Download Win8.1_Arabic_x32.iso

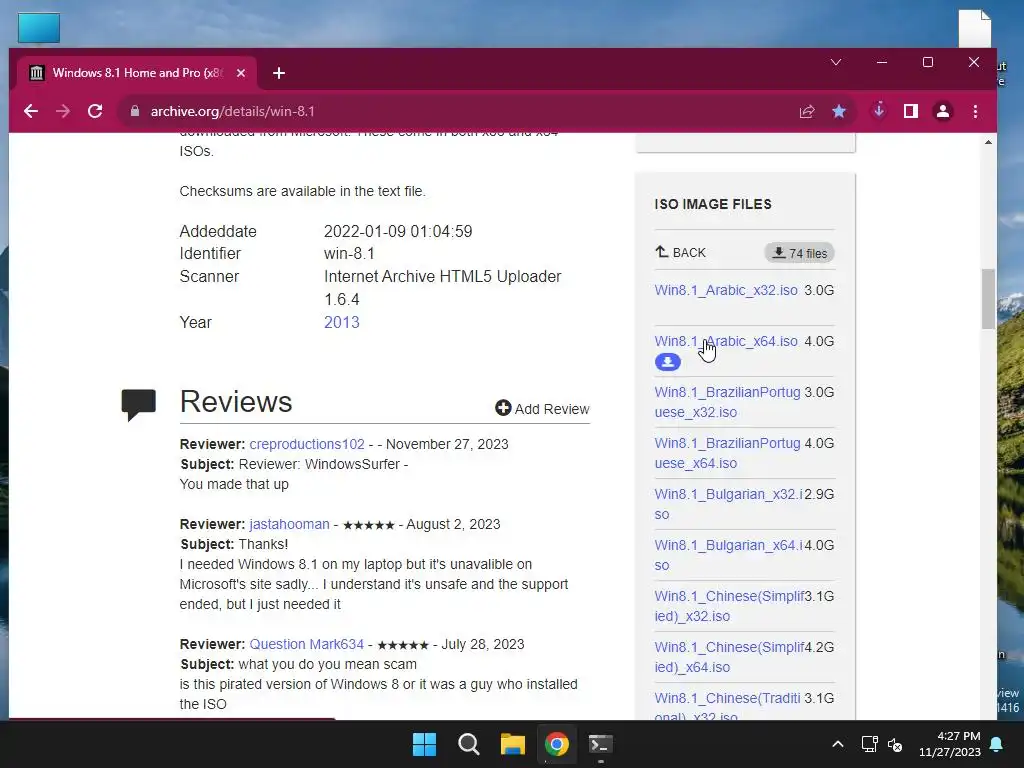pyautogui.click(x=726, y=290)
